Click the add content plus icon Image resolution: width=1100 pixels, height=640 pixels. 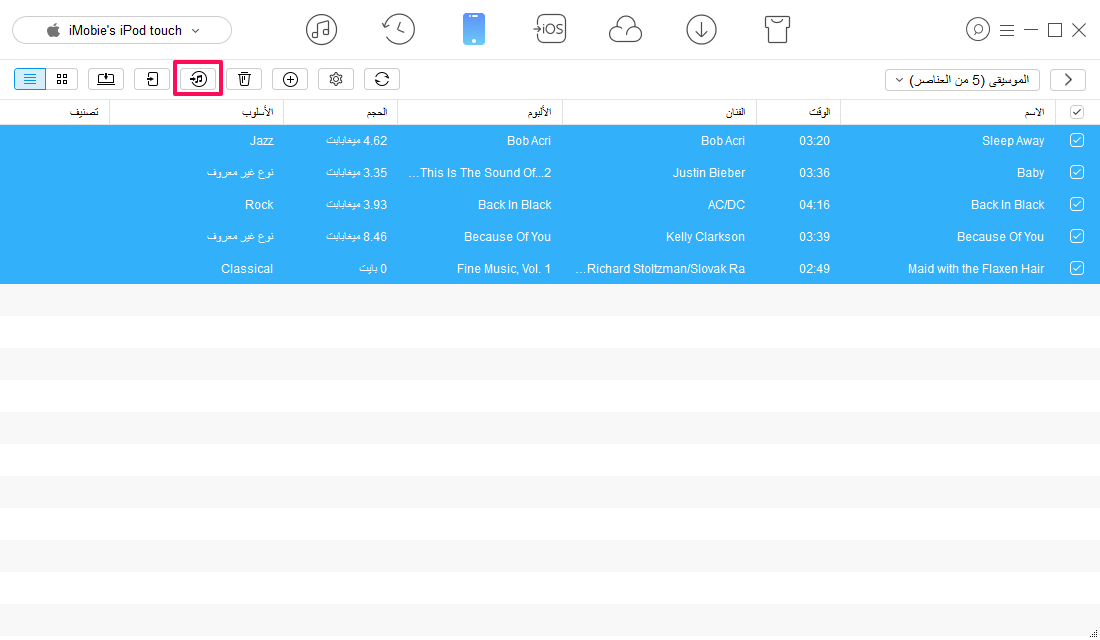pos(290,79)
